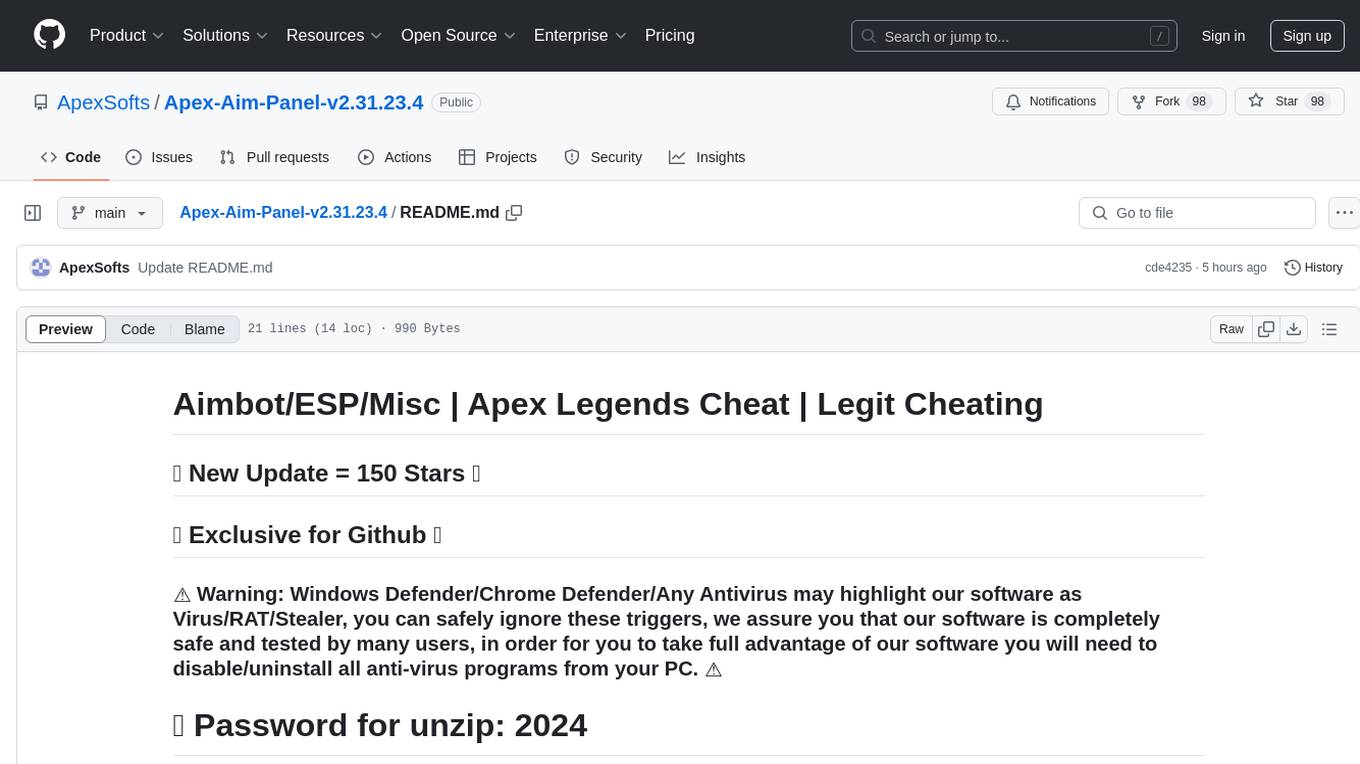Expand the file tree side panel
The image size is (1360, 764).
point(33,213)
